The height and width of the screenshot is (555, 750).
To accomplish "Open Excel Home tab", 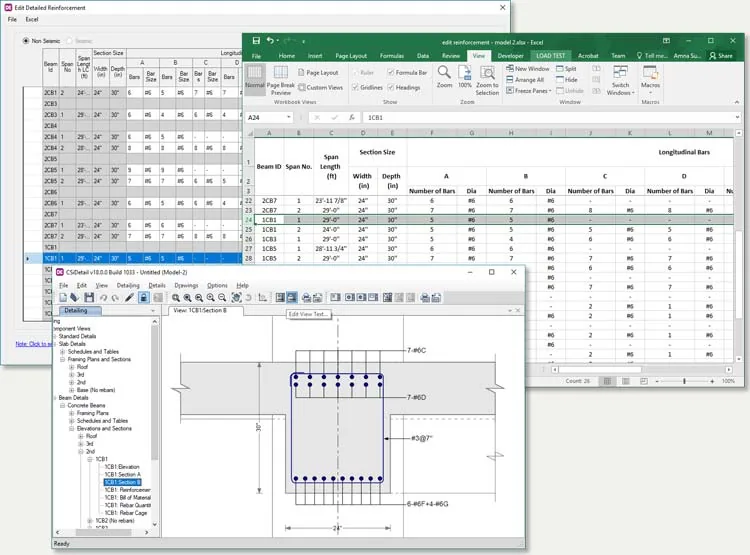I will (x=287, y=56).
